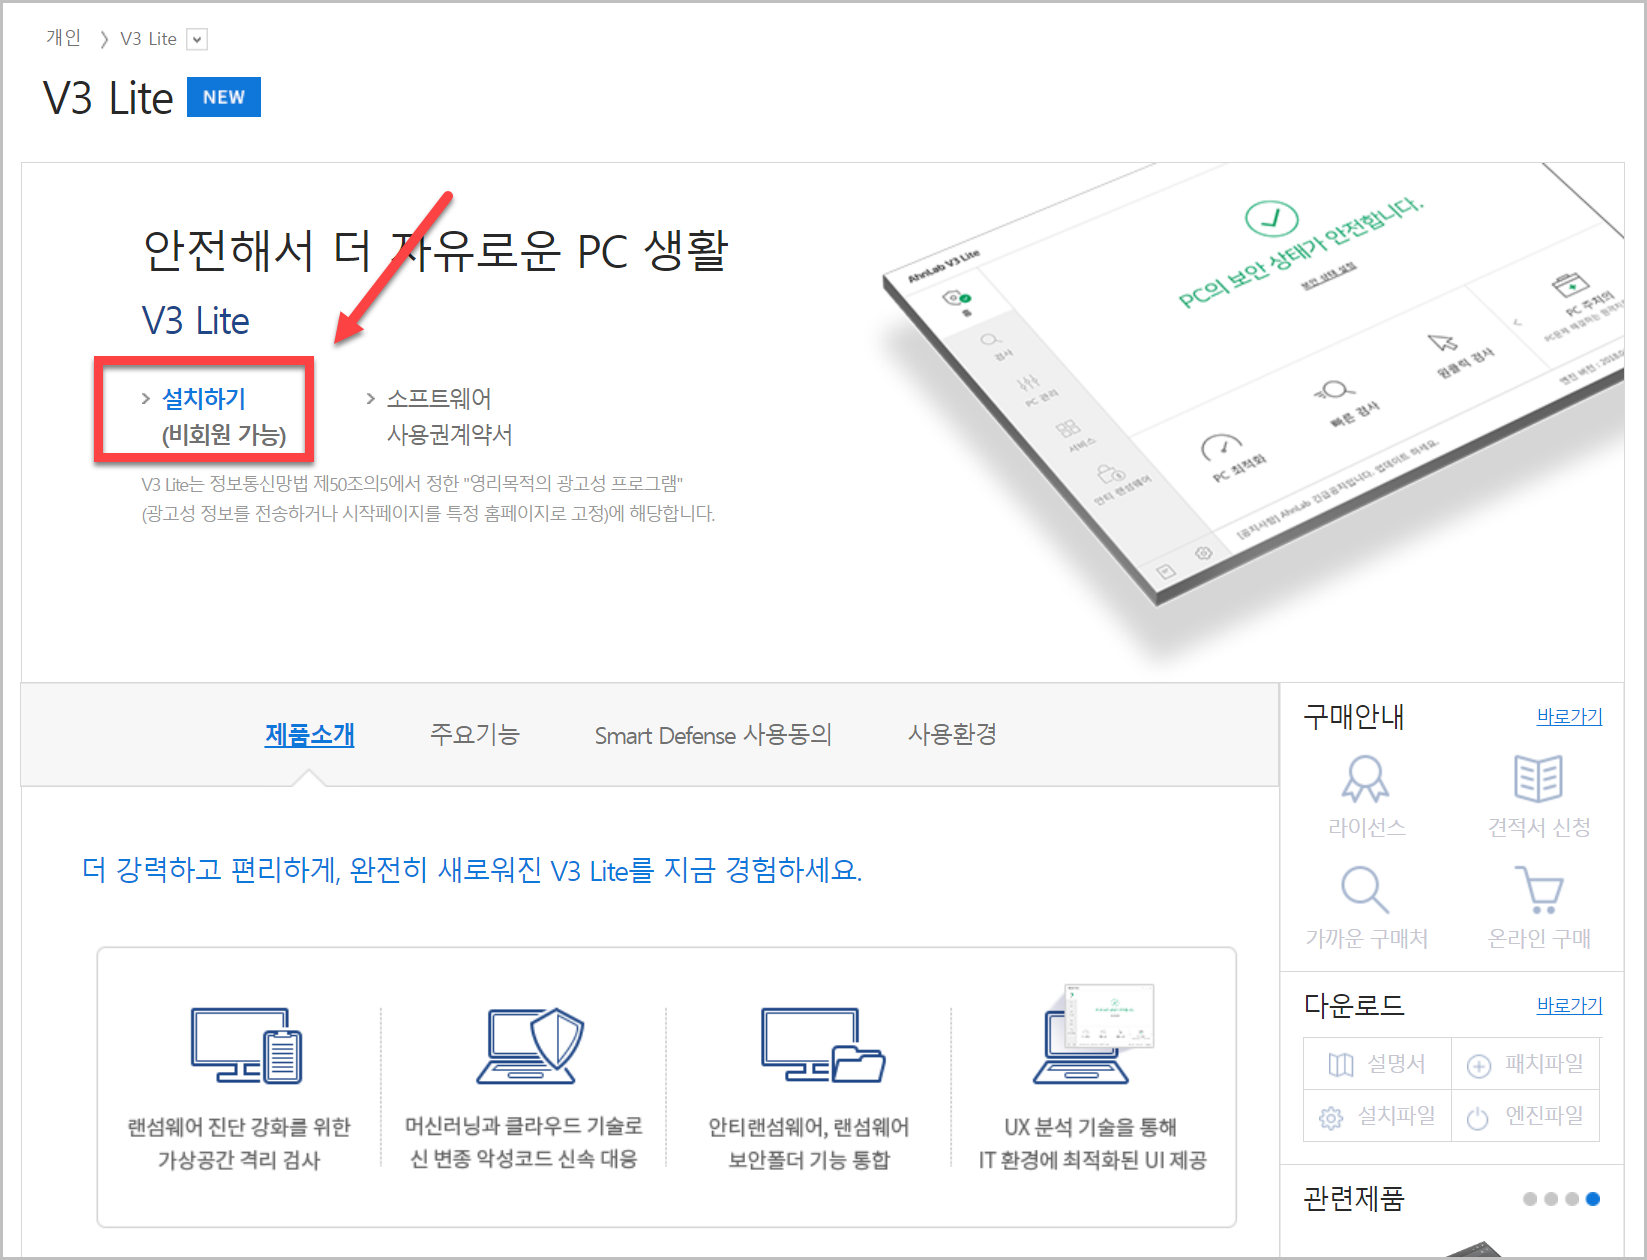Click the 엔진파일 download button
1647x1260 pixels.
1525,1116
